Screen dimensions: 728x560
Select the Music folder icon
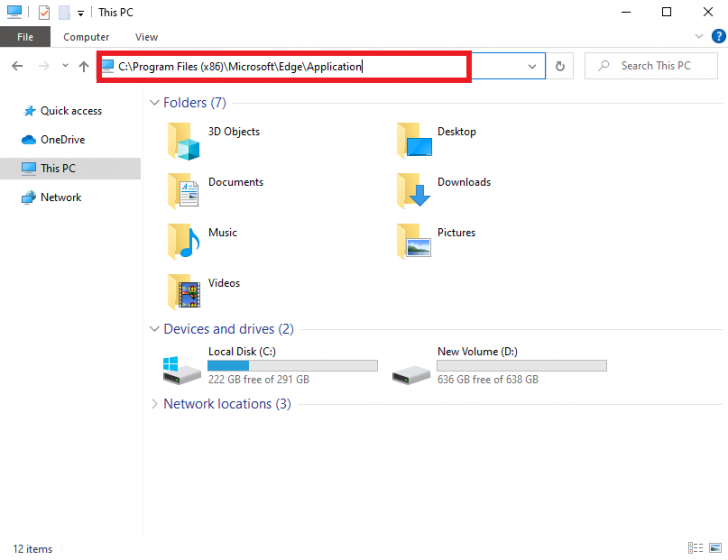(x=184, y=241)
